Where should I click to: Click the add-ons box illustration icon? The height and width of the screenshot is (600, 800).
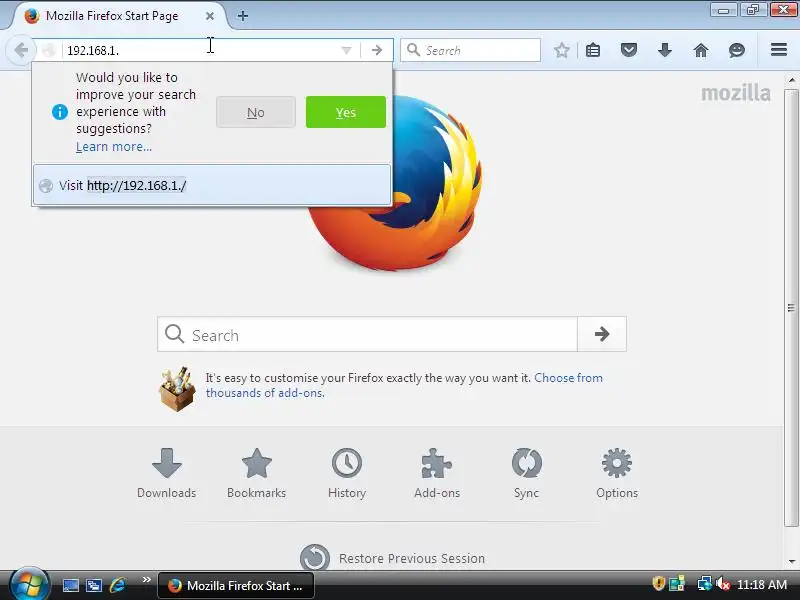(177, 389)
